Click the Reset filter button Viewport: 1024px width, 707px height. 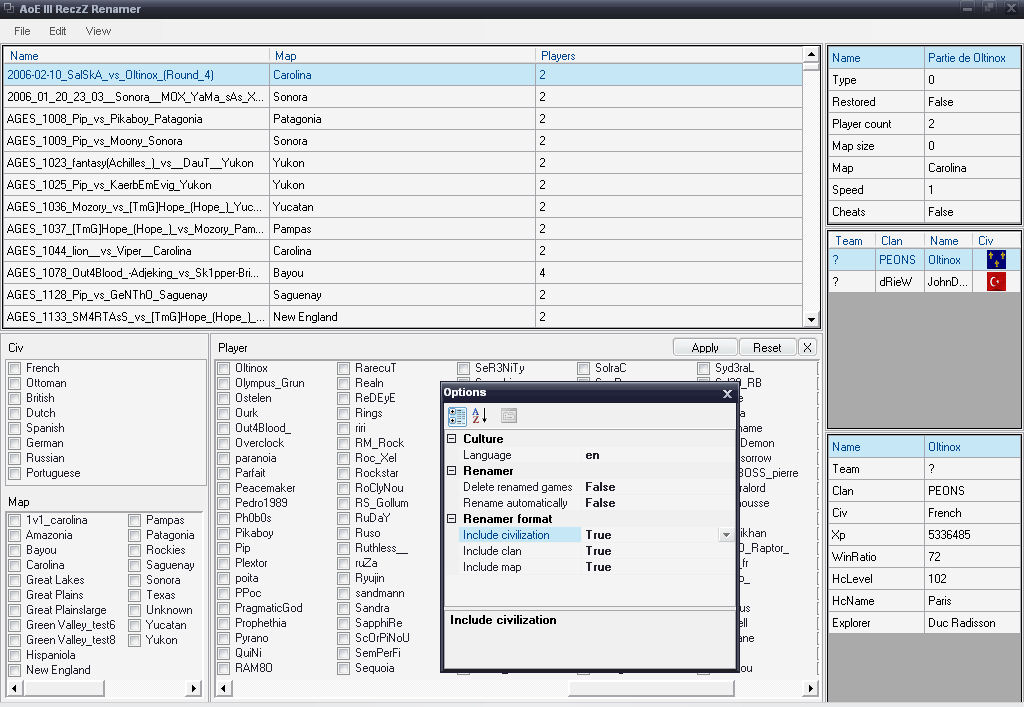[x=767, y=348]
